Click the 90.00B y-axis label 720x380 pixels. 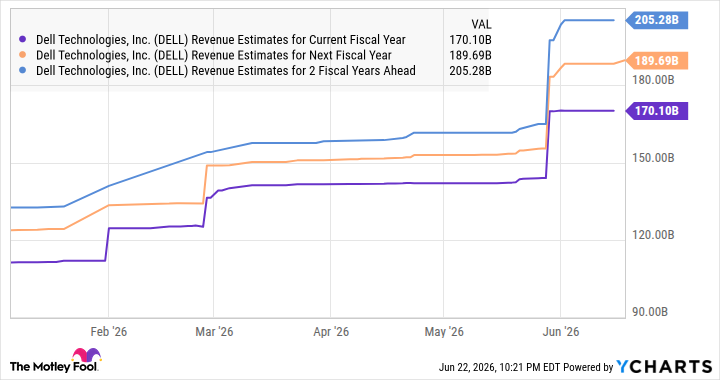pyautogui.click(x=650, y=312)
